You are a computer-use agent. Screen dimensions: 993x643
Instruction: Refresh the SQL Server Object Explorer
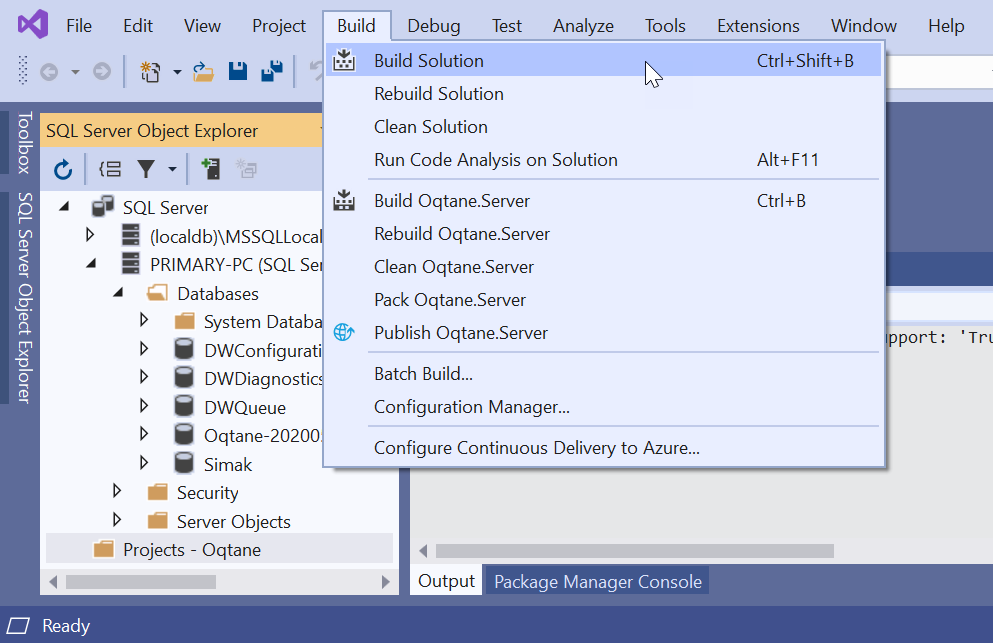pyautogui.click(x=63, y=169)
